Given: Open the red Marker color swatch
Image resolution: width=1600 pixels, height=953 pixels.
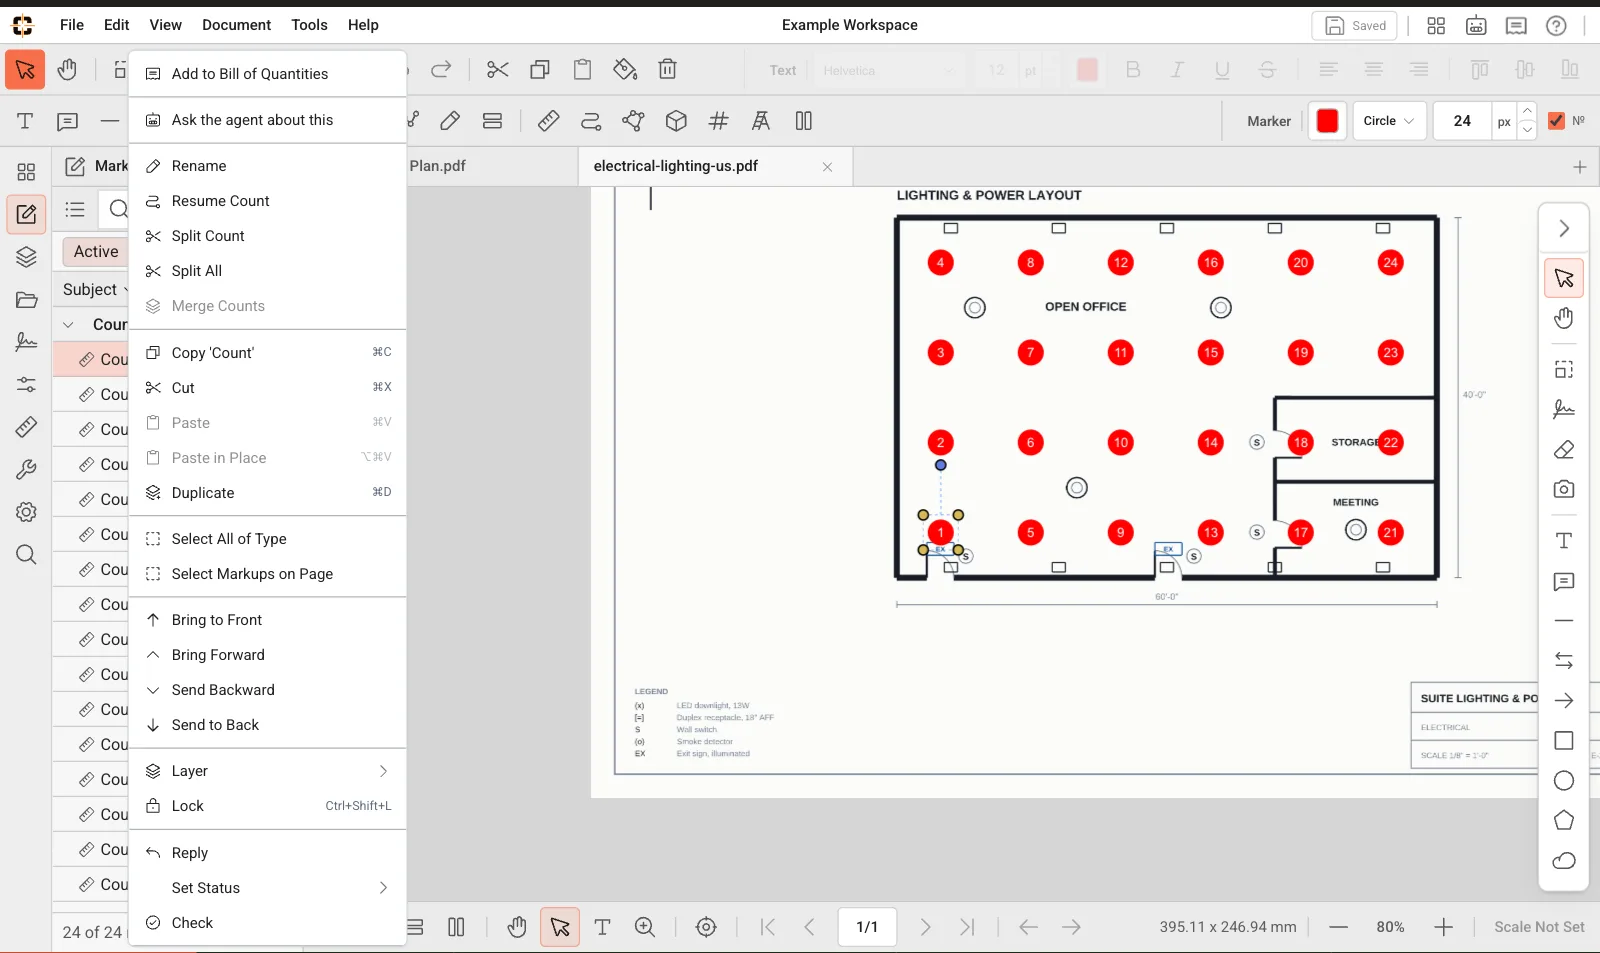Looking at the screenshot, I should click(1327, 121).
